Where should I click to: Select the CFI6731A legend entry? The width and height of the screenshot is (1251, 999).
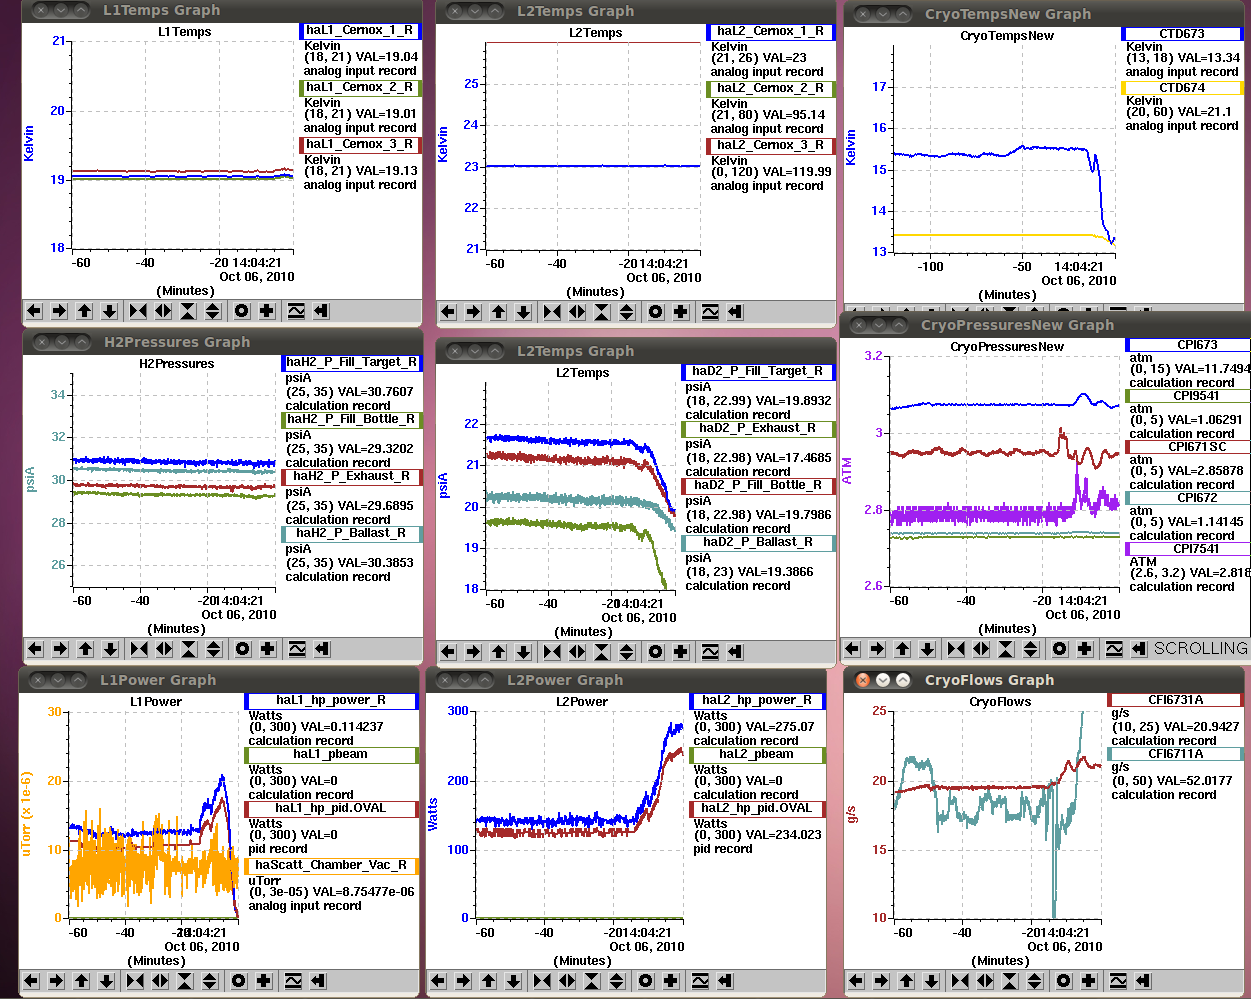click(1176, 701)
